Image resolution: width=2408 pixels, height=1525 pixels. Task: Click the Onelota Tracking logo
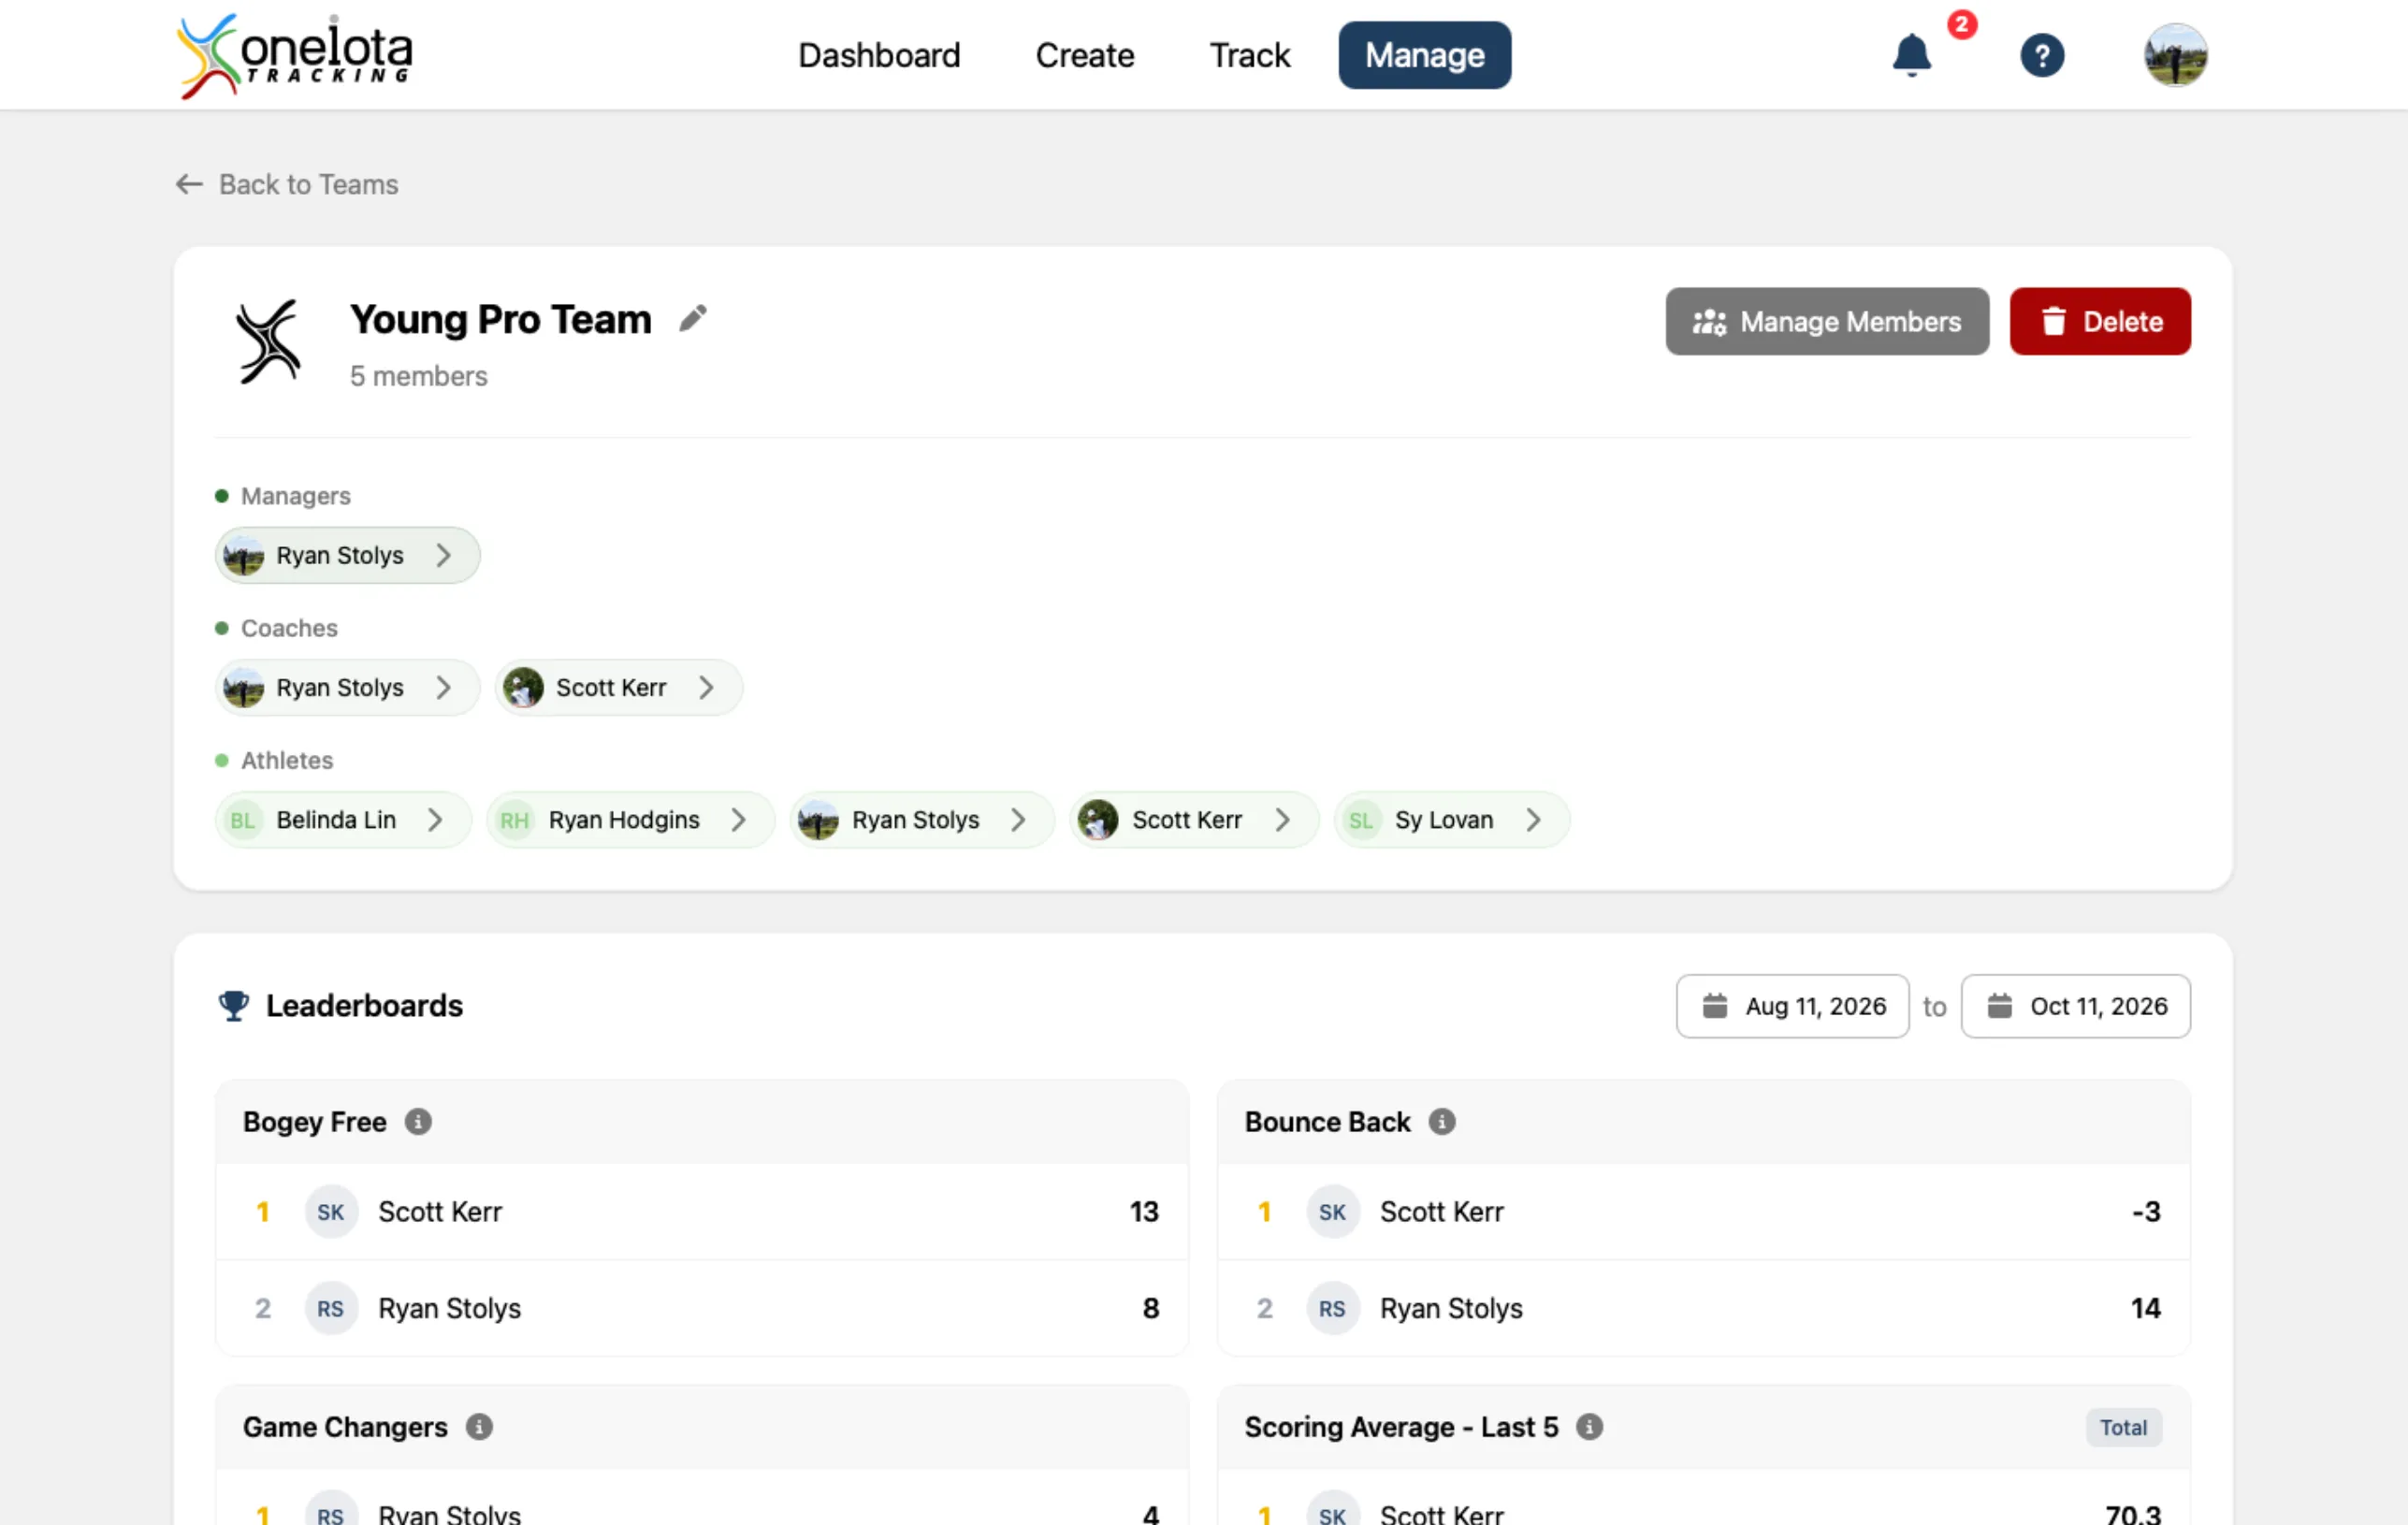click(x=294, y=56)
